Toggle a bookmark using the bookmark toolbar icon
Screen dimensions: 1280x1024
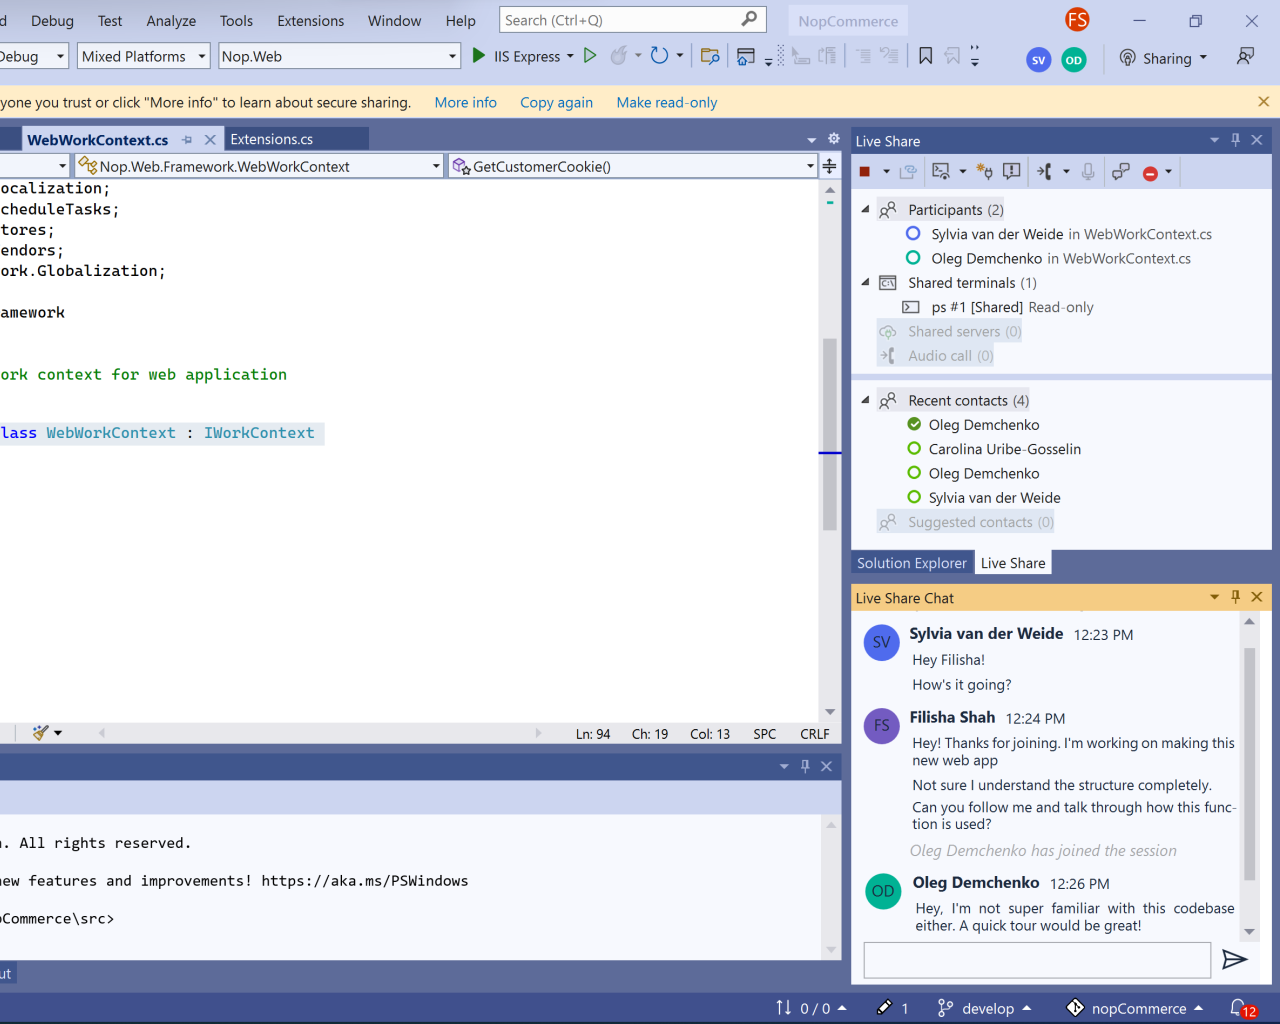coord(925,56)
